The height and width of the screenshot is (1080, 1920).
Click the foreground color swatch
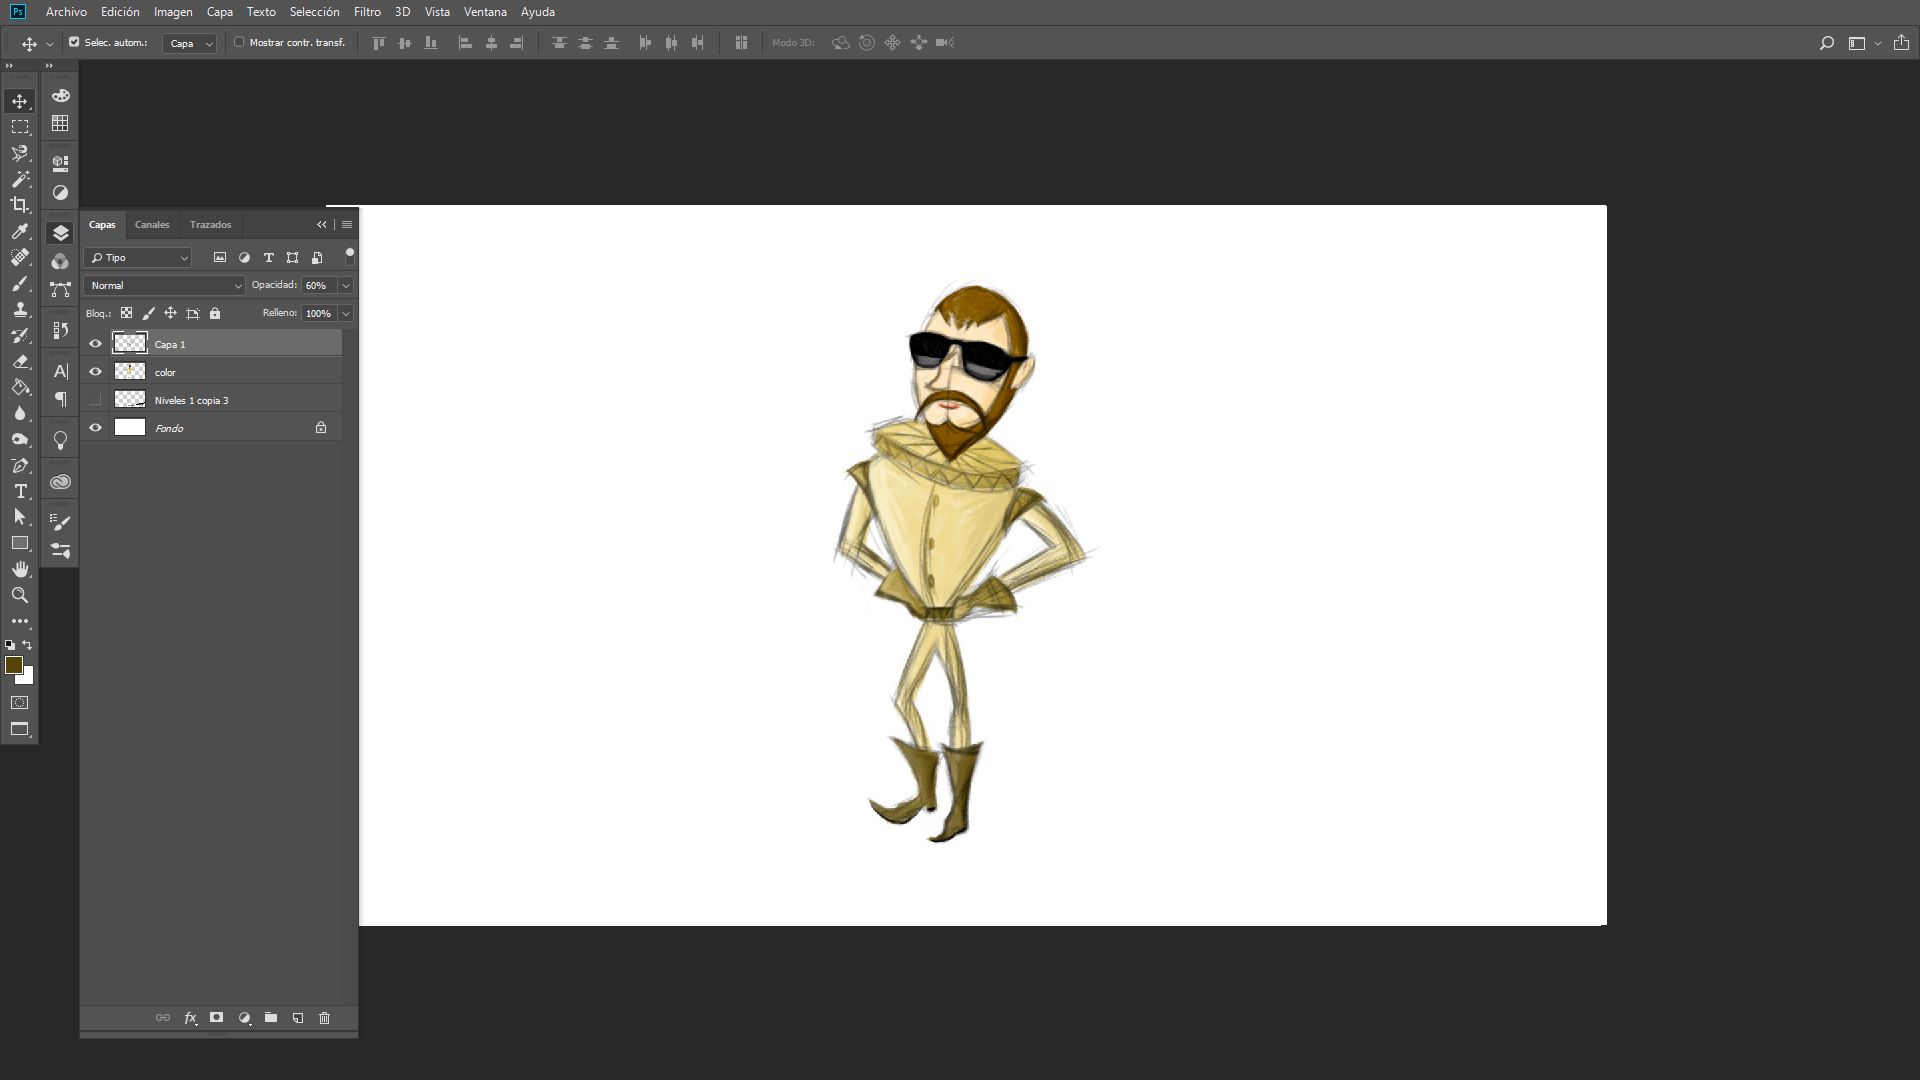coord(13,665)
